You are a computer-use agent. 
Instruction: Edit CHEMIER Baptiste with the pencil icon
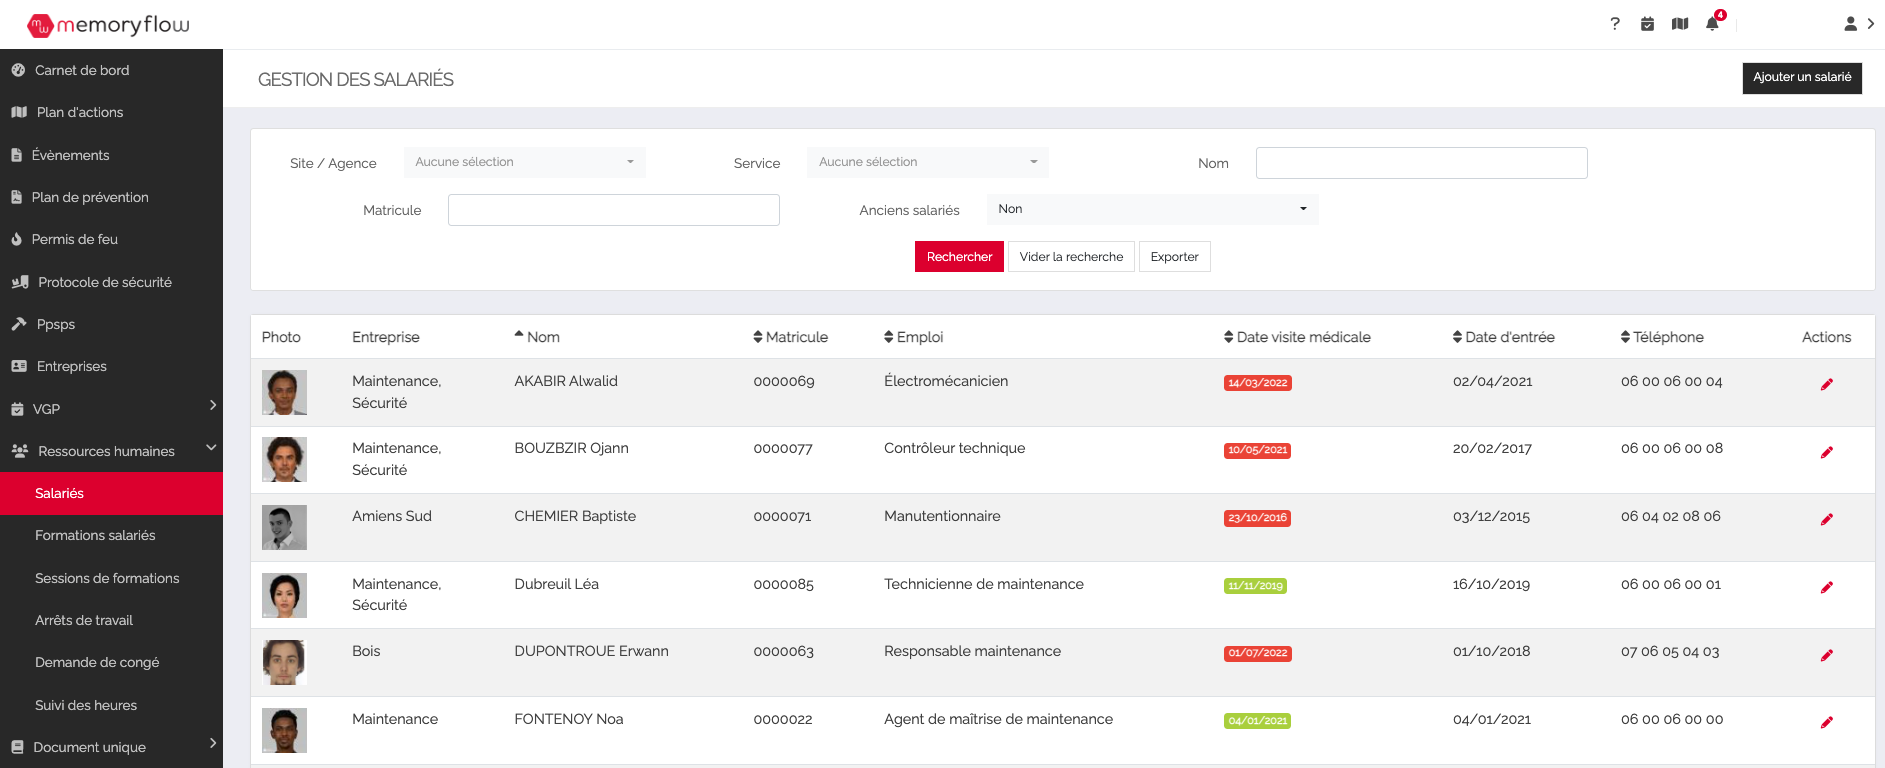[1826, 519]
